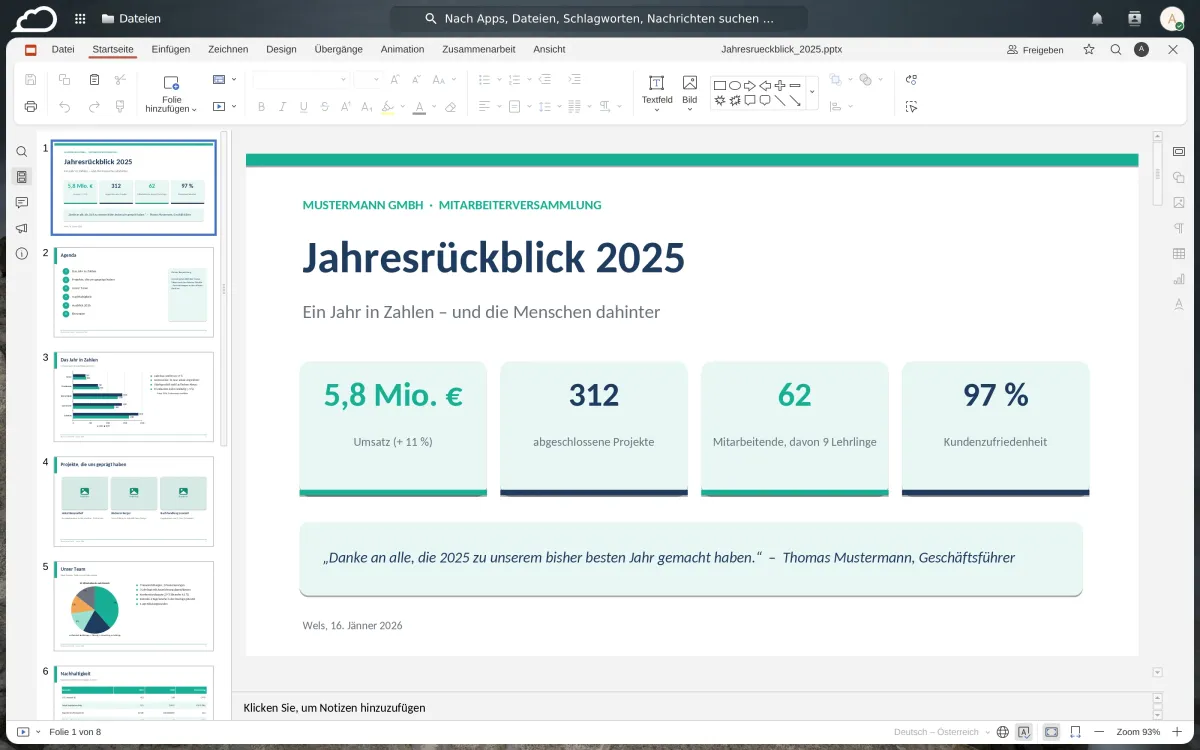Insert a line with arrow end

coord(795,100)
